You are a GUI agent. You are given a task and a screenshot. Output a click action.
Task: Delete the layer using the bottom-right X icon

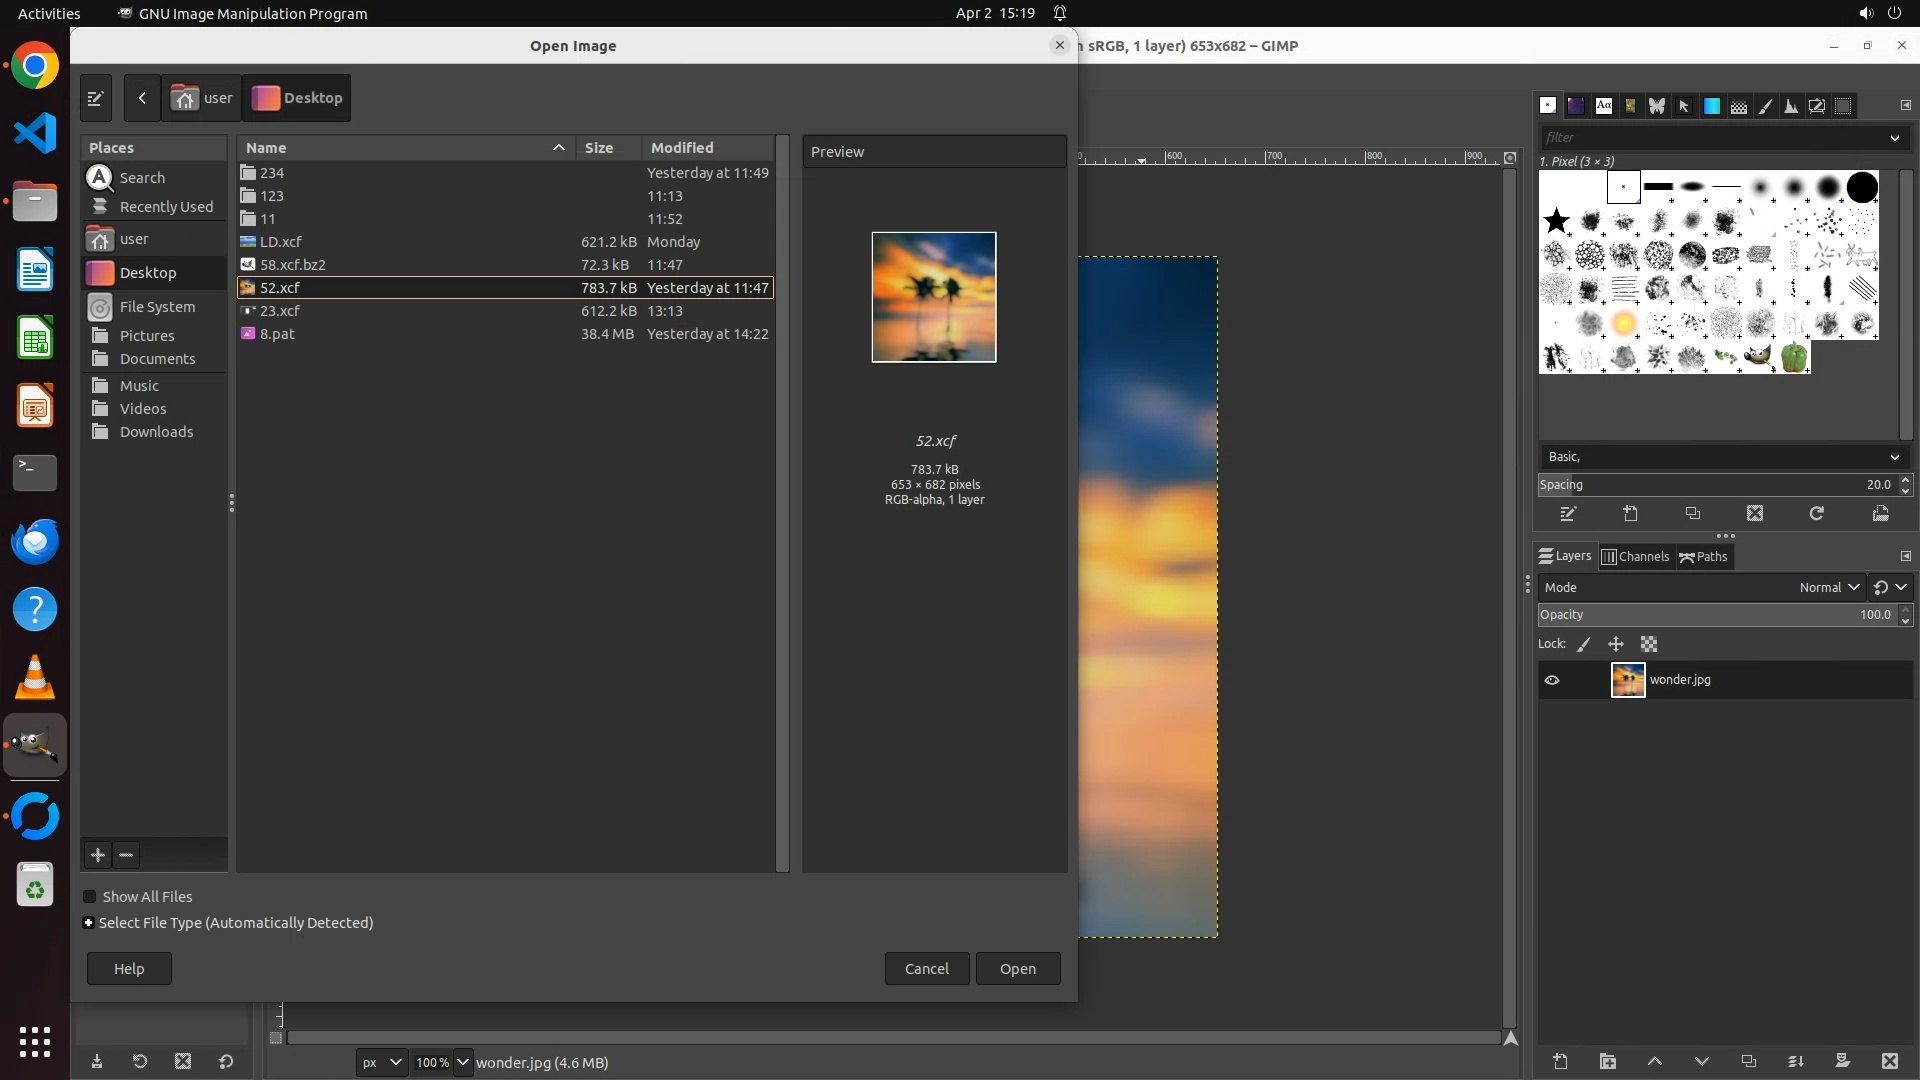tap(1889, 1062)
